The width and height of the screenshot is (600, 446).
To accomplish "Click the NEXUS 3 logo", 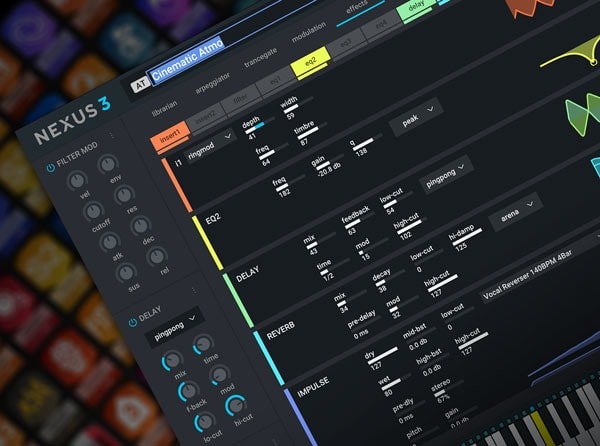I will click(73, 120).
